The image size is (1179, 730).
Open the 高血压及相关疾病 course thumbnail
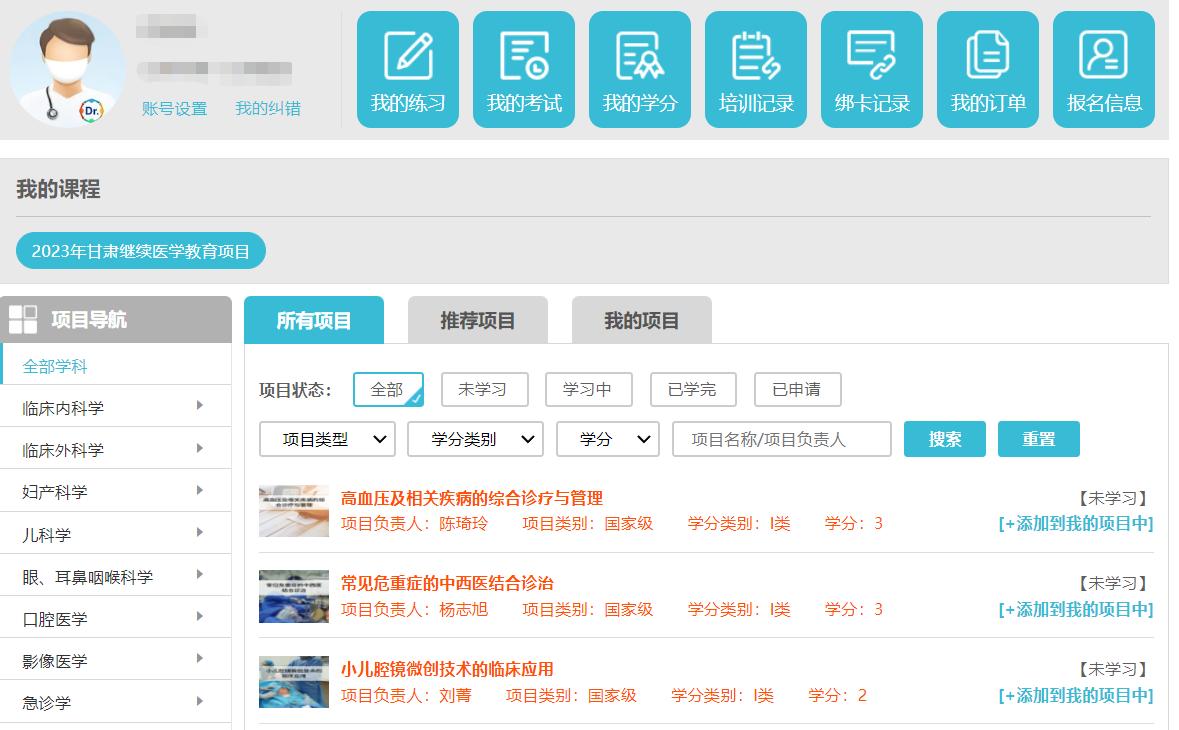tap(294, 511)
